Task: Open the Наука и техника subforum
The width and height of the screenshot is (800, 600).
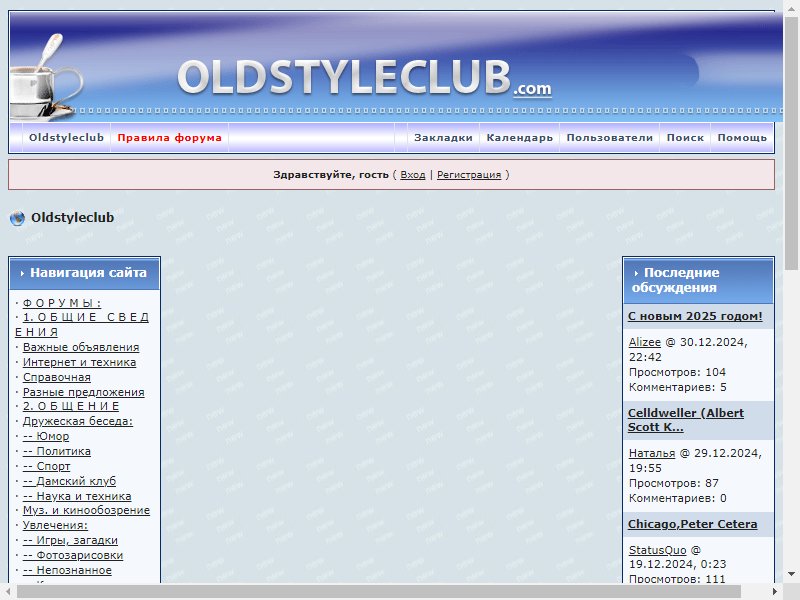Action: point(77,496)
